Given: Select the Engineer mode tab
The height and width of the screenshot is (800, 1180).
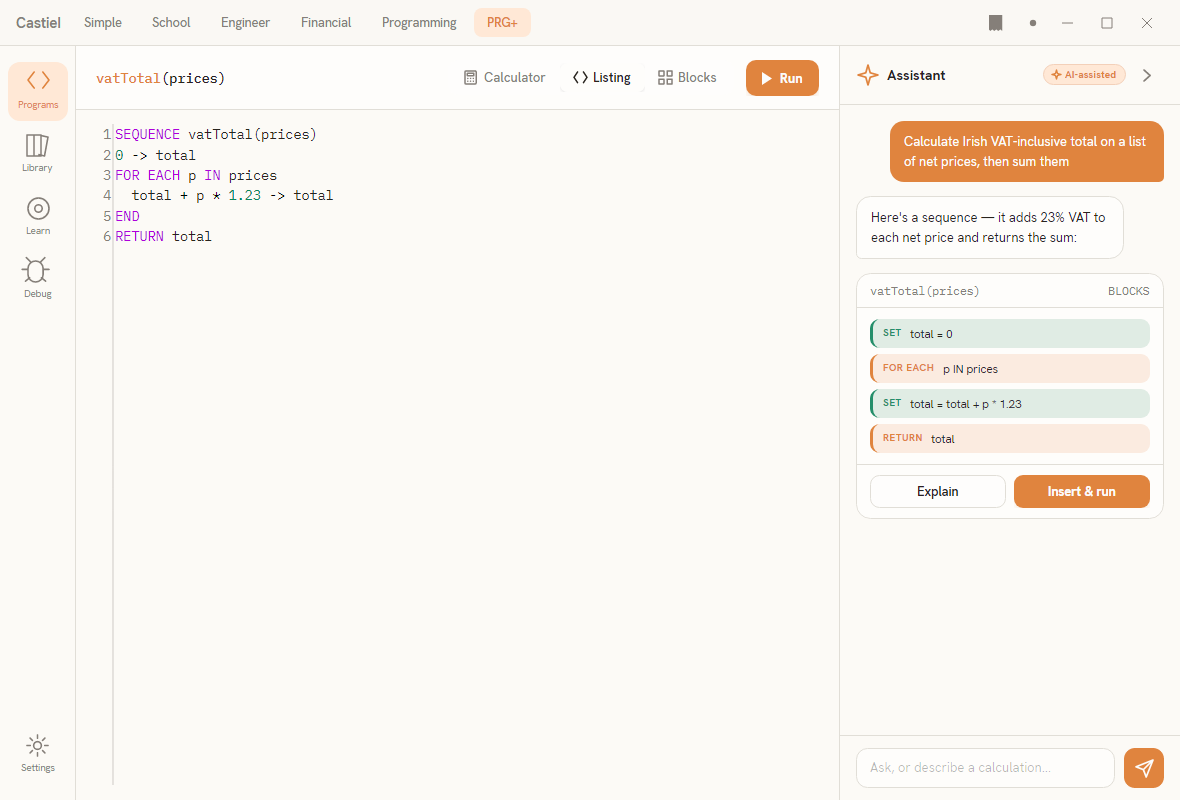Looking at the screenshot, I should 245,23.
